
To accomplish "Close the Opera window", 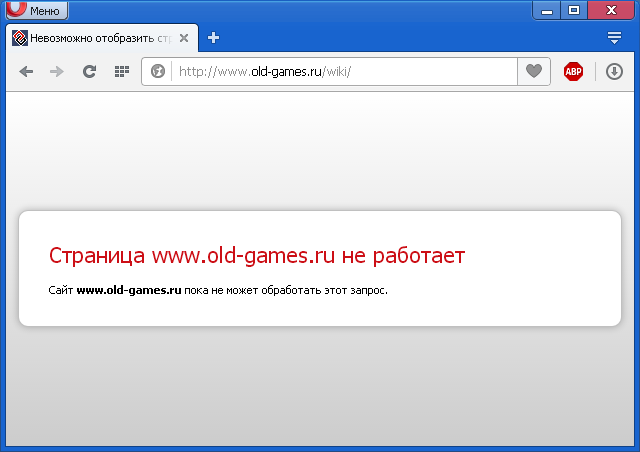I will point(611,10).
